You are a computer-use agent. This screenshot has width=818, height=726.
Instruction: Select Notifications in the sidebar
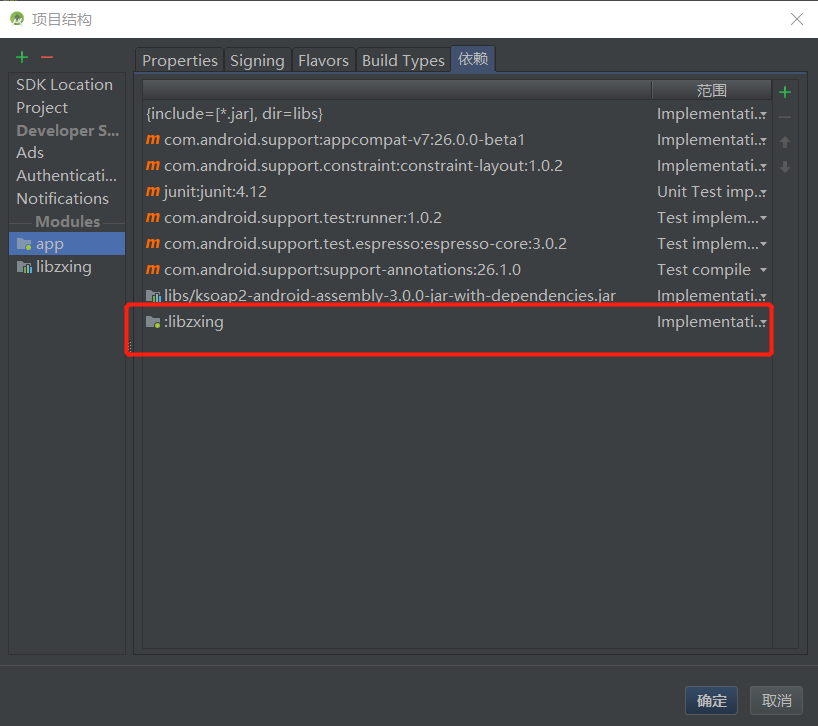[67, 199]
